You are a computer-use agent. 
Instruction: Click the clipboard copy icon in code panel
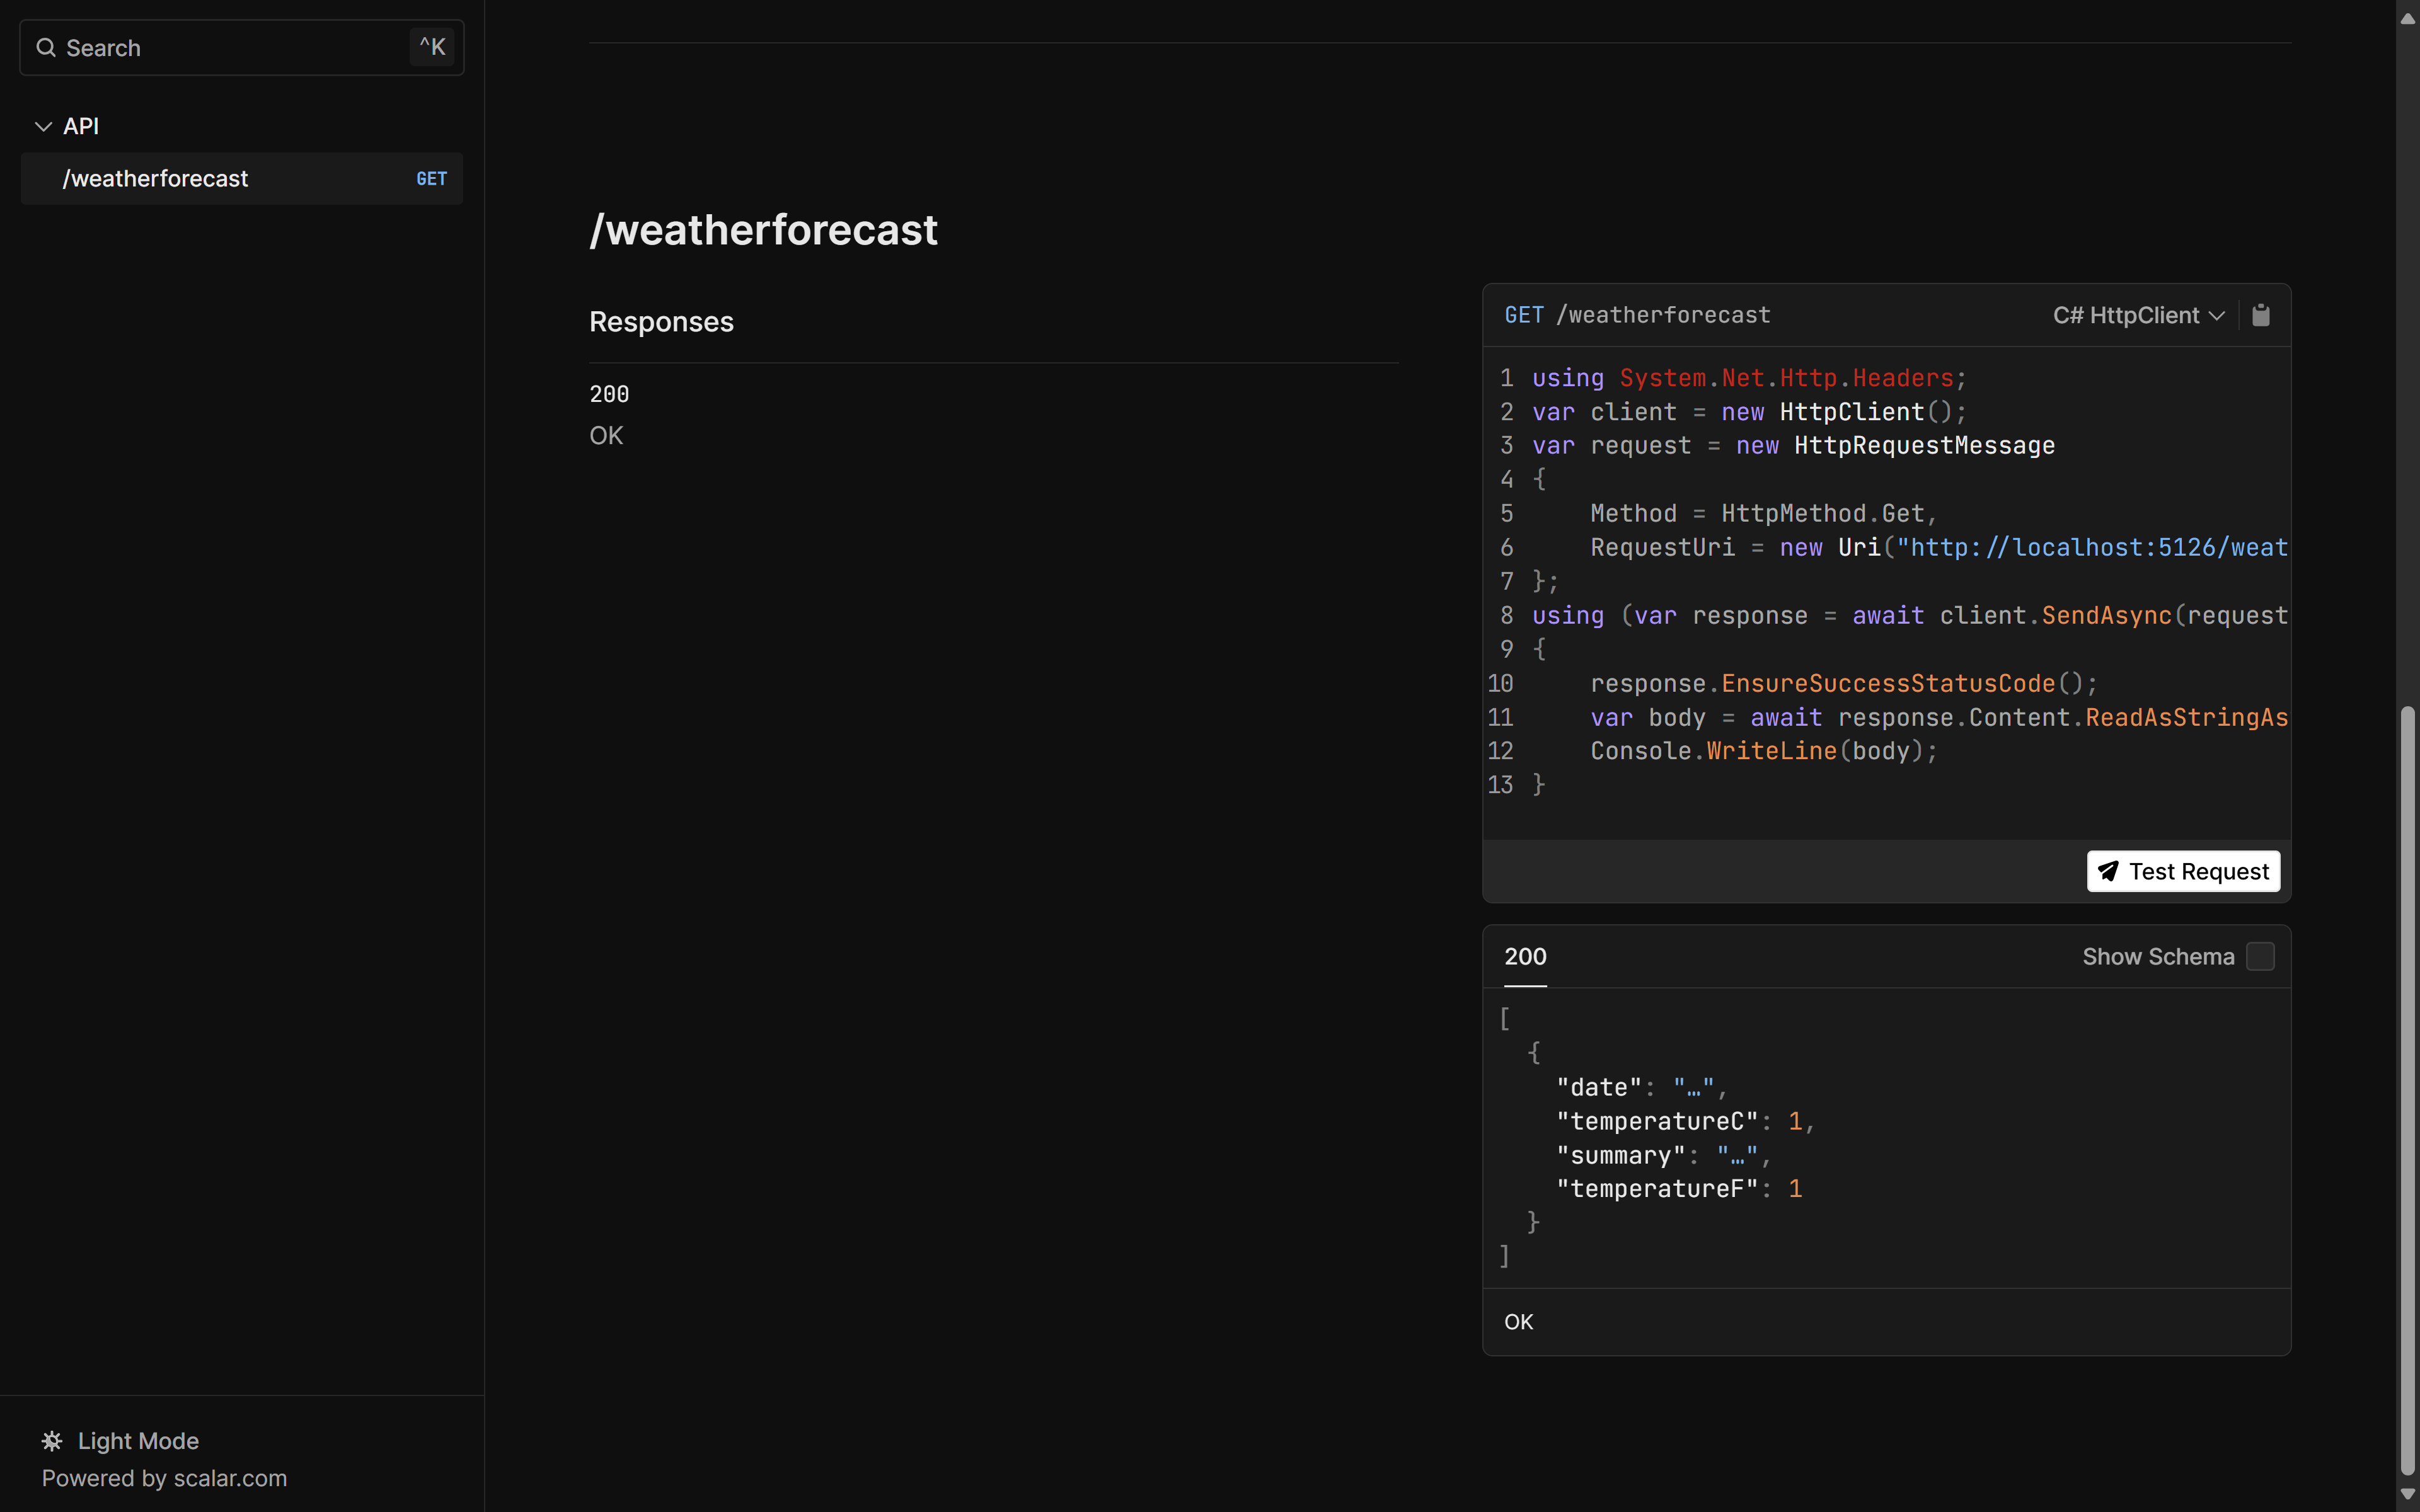[x=2260, y=316]
